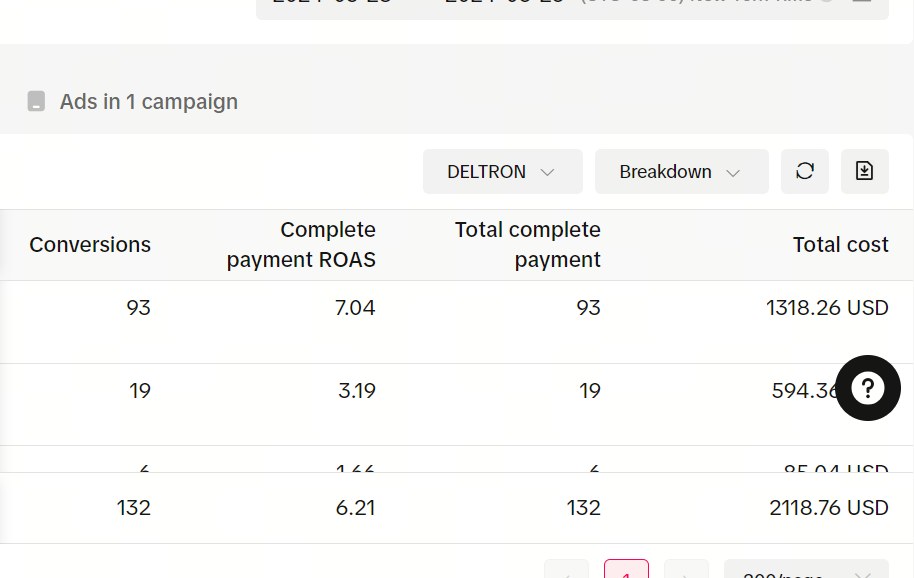
Task: Expand the Breakdown dropdown
Action: coord(681,171)
